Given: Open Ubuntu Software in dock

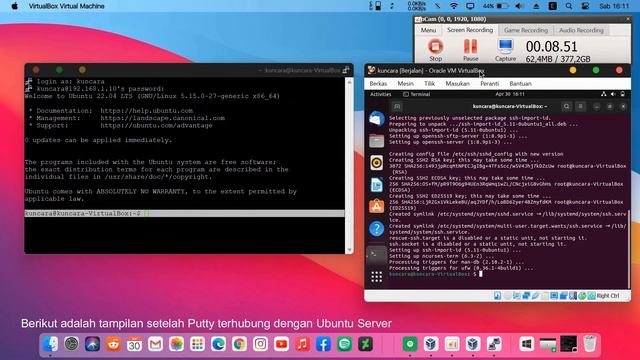Looking at the screenshot, I should click(376, 206).
